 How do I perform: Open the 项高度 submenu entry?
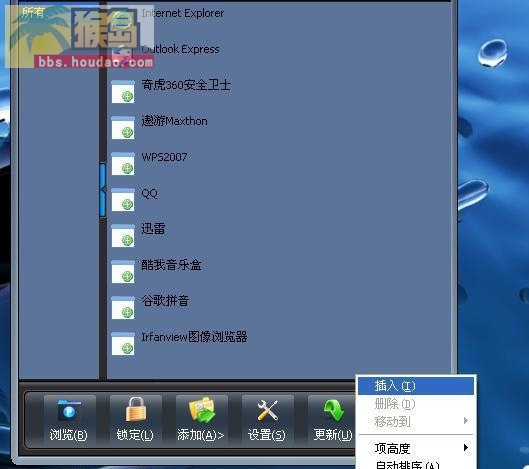416,448
